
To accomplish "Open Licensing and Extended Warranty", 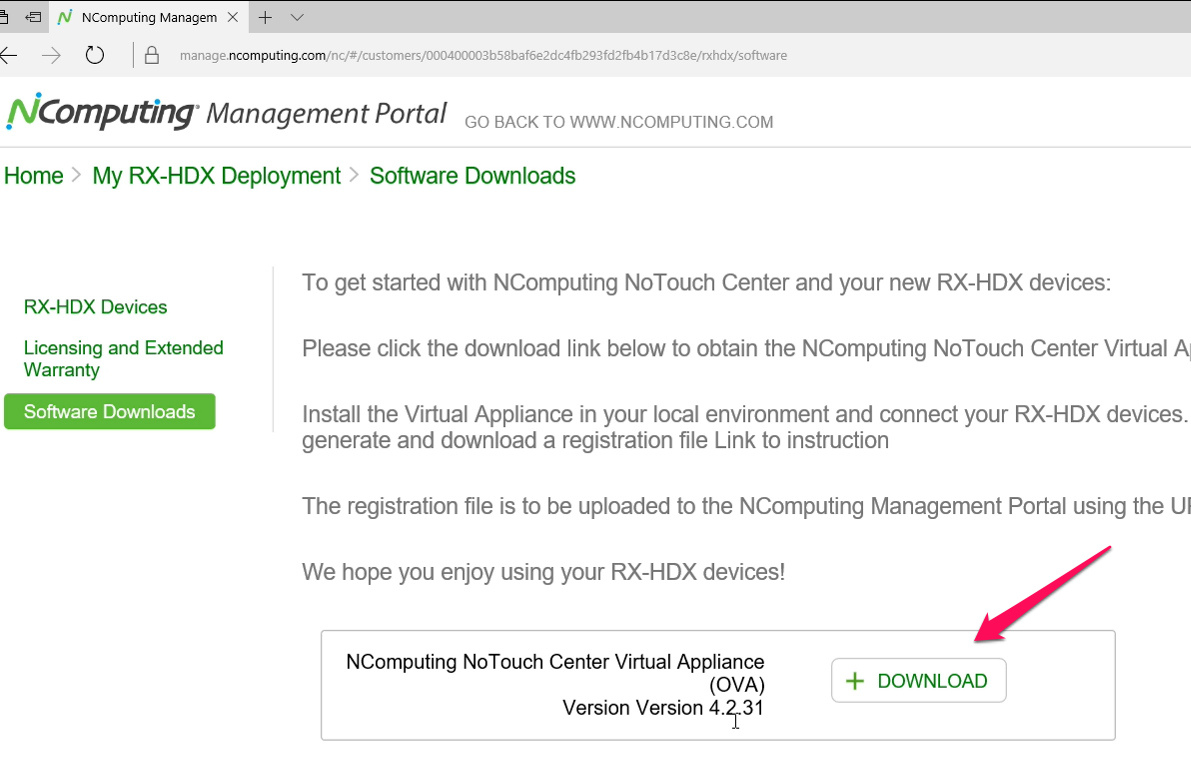I will pyautogui.click(x=123, y=358).
